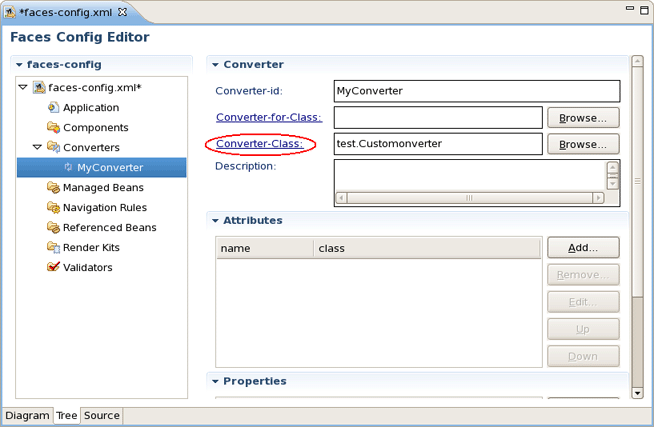The height and width of the screenshot is (427, 654).
Task: Focus the empty Converter-for-Class field
Action: click(x=438, y=118)
